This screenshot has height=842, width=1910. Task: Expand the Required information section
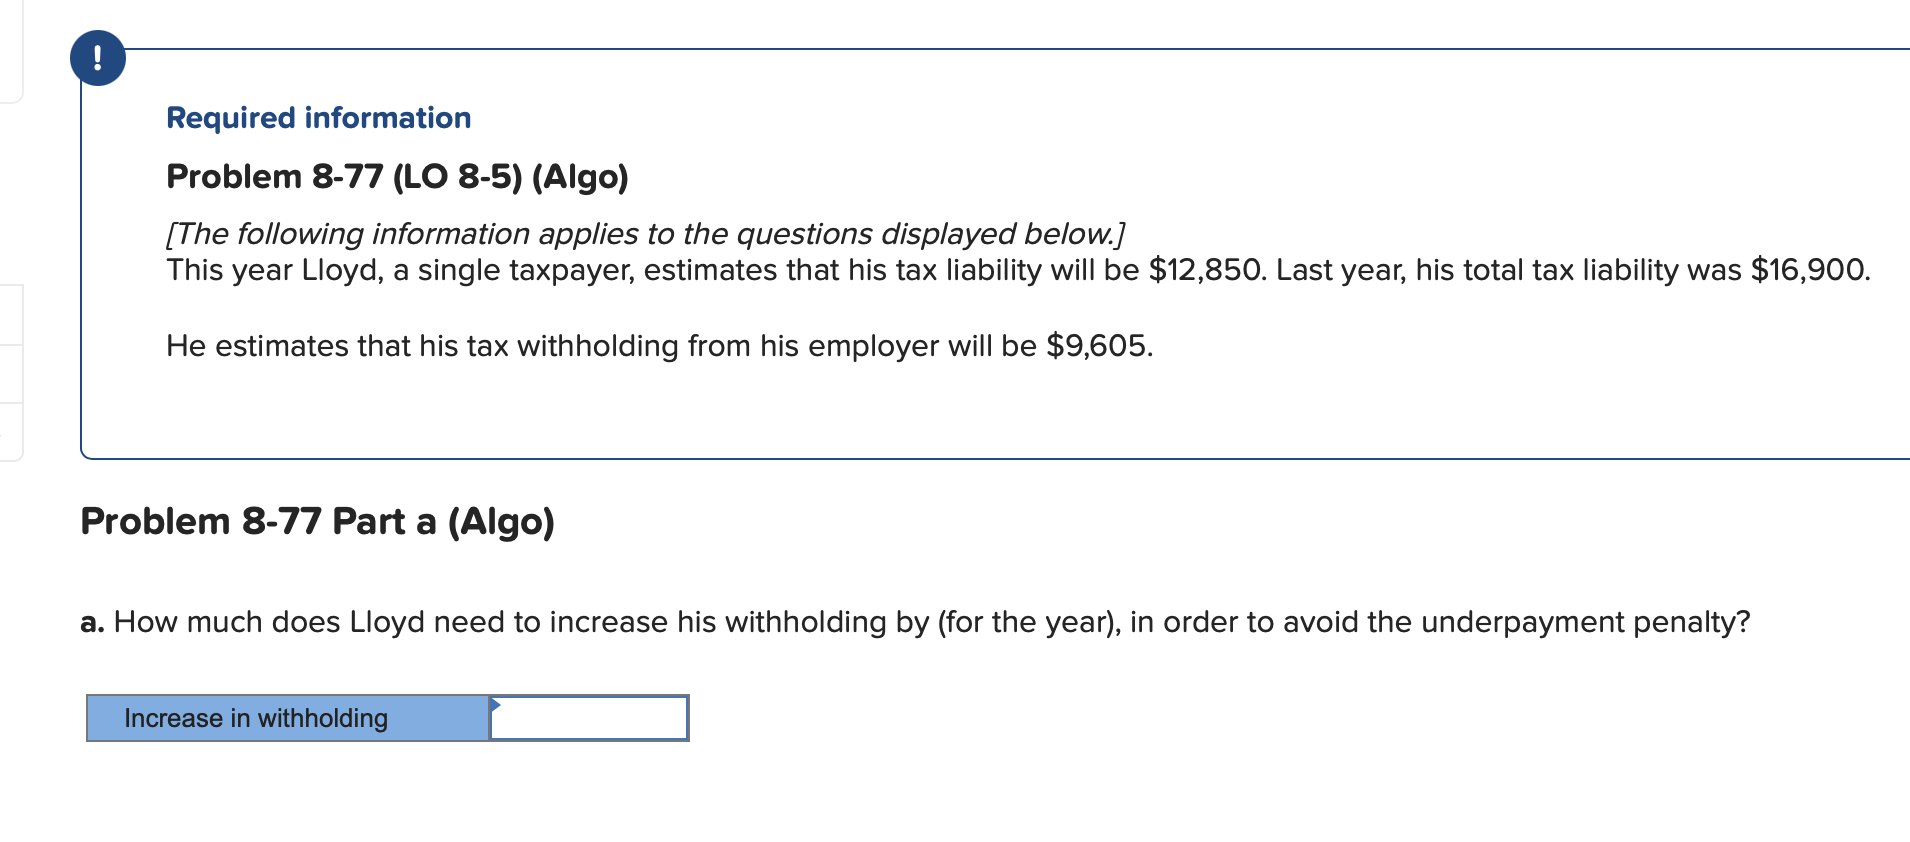(x=318, y=117)
